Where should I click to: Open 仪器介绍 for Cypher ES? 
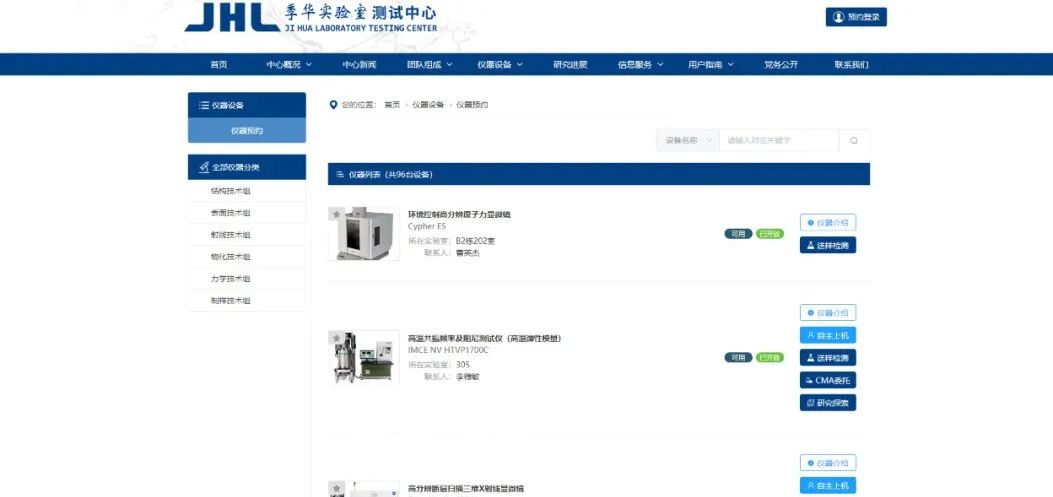828,223
